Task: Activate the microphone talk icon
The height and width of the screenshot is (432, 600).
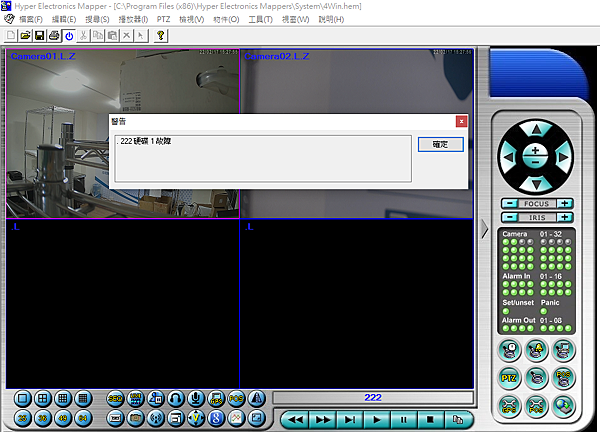Action: pos(196,399)
